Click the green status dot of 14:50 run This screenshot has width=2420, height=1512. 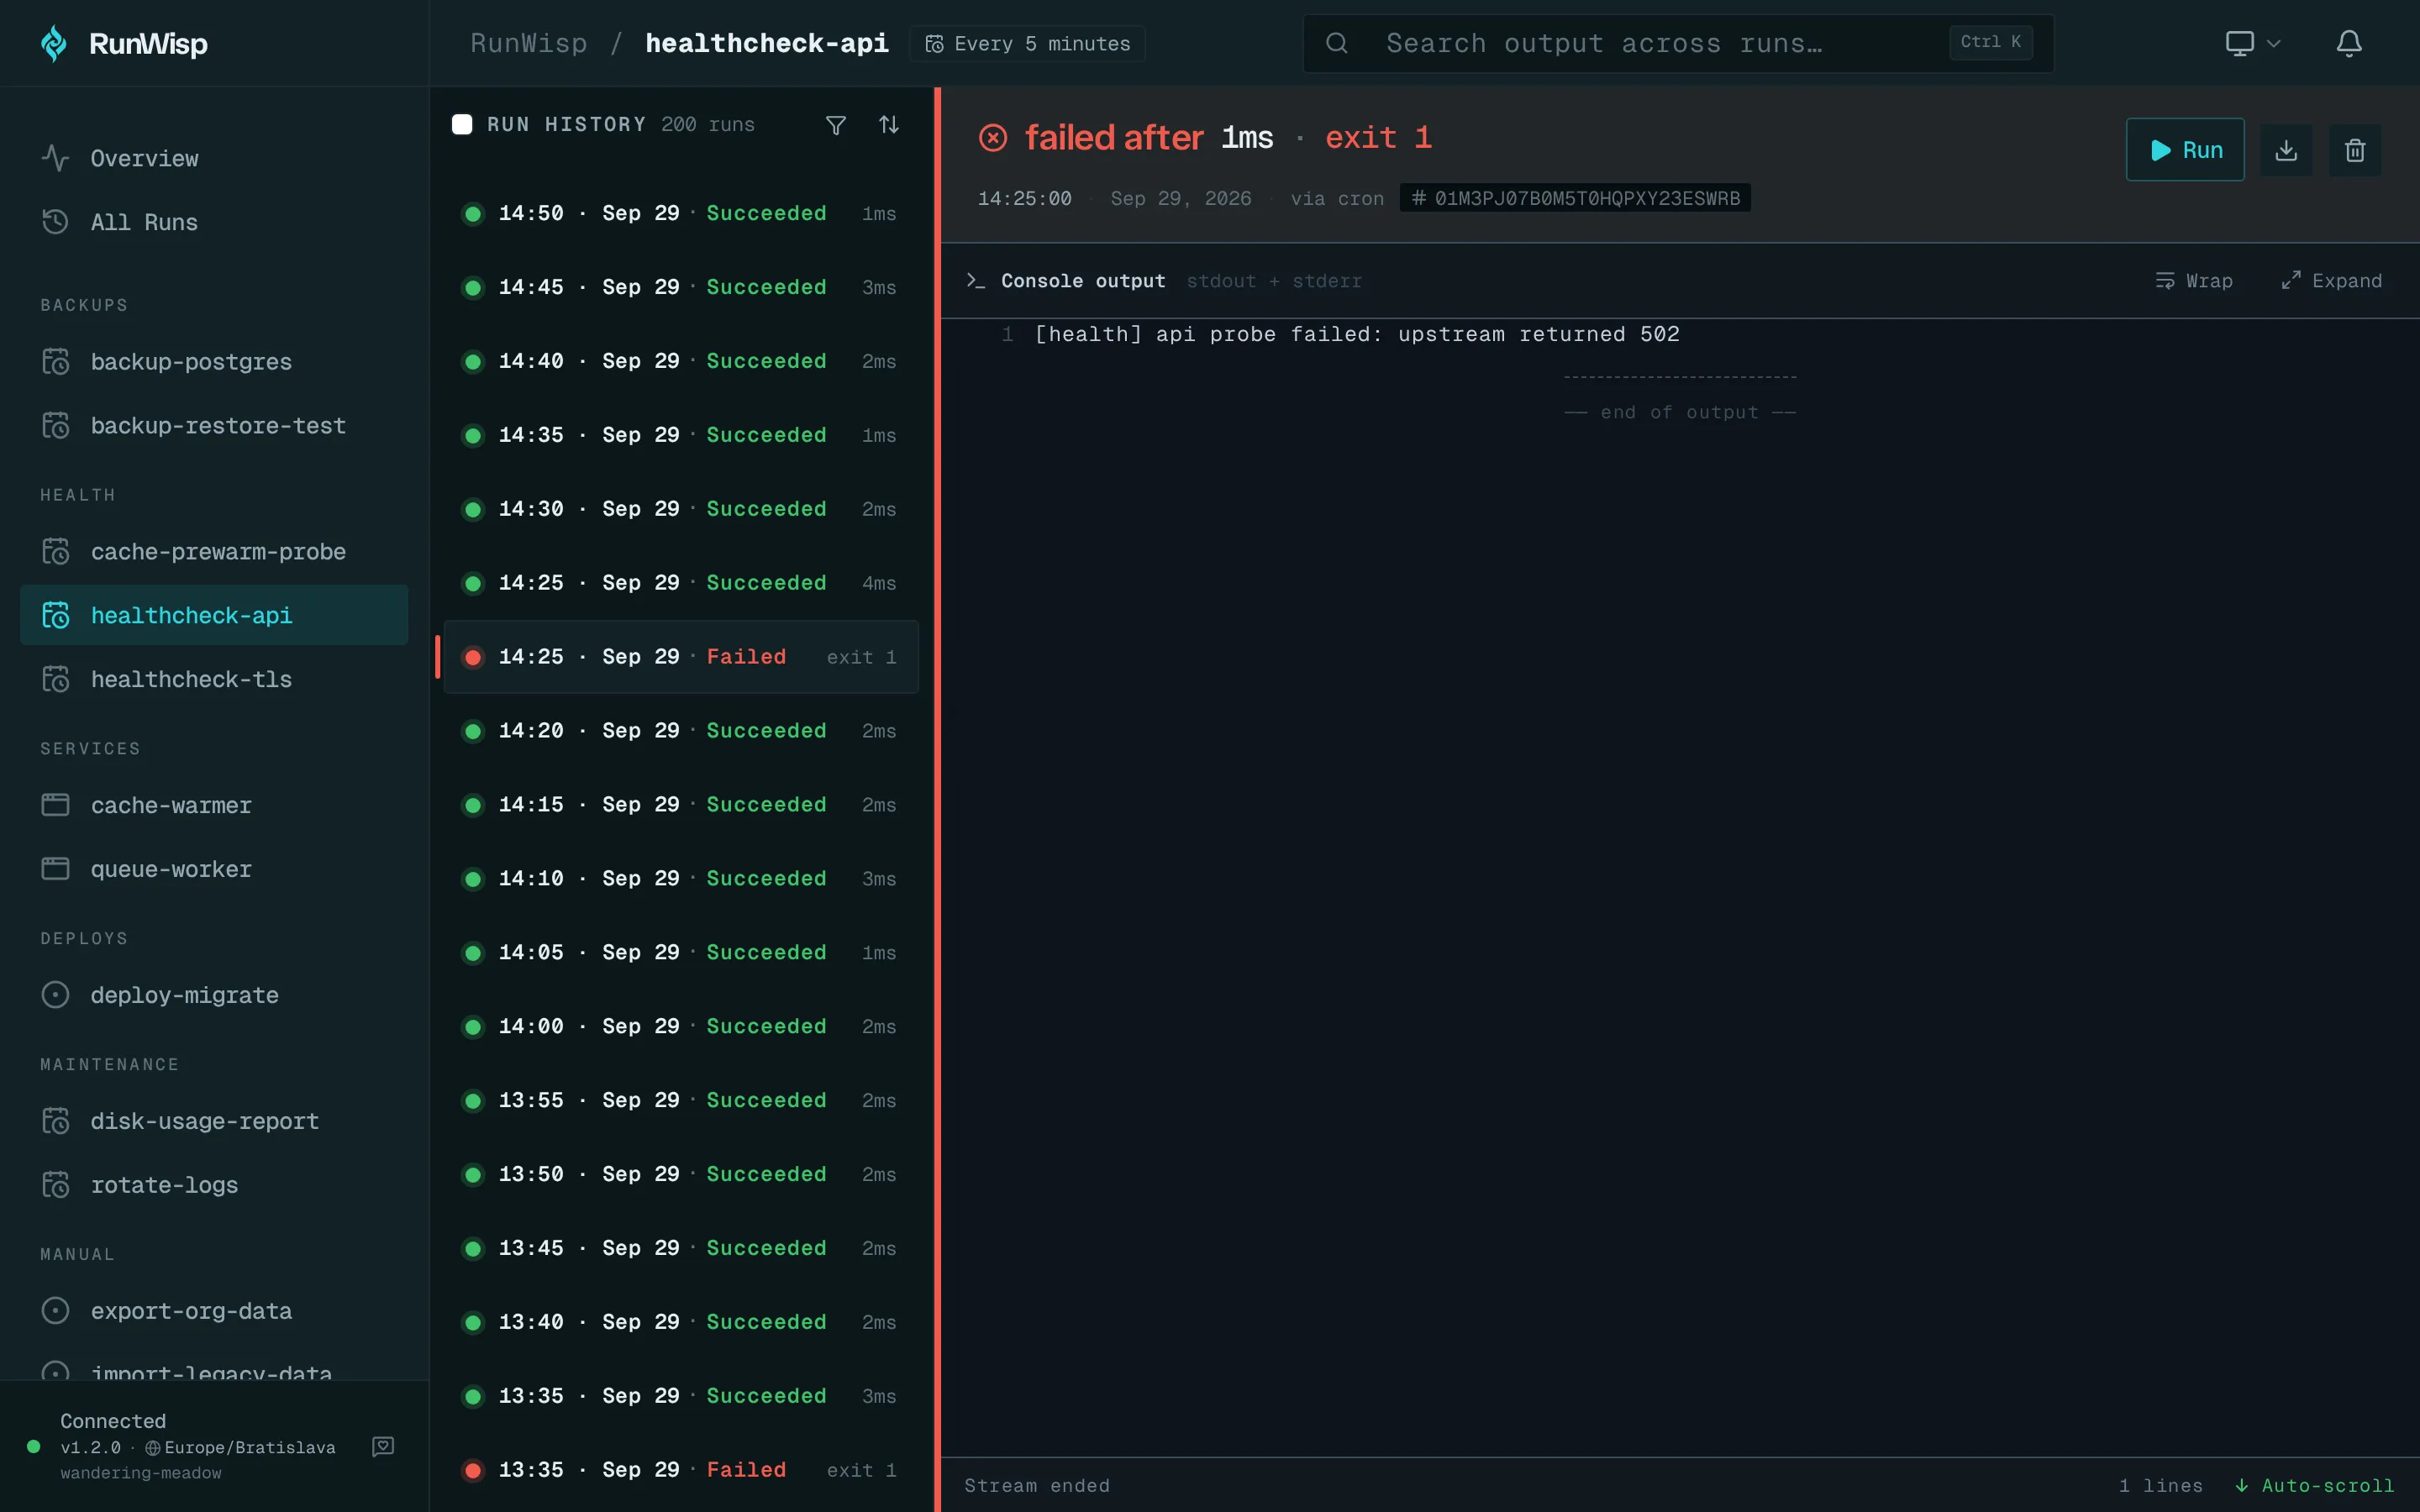473,213
